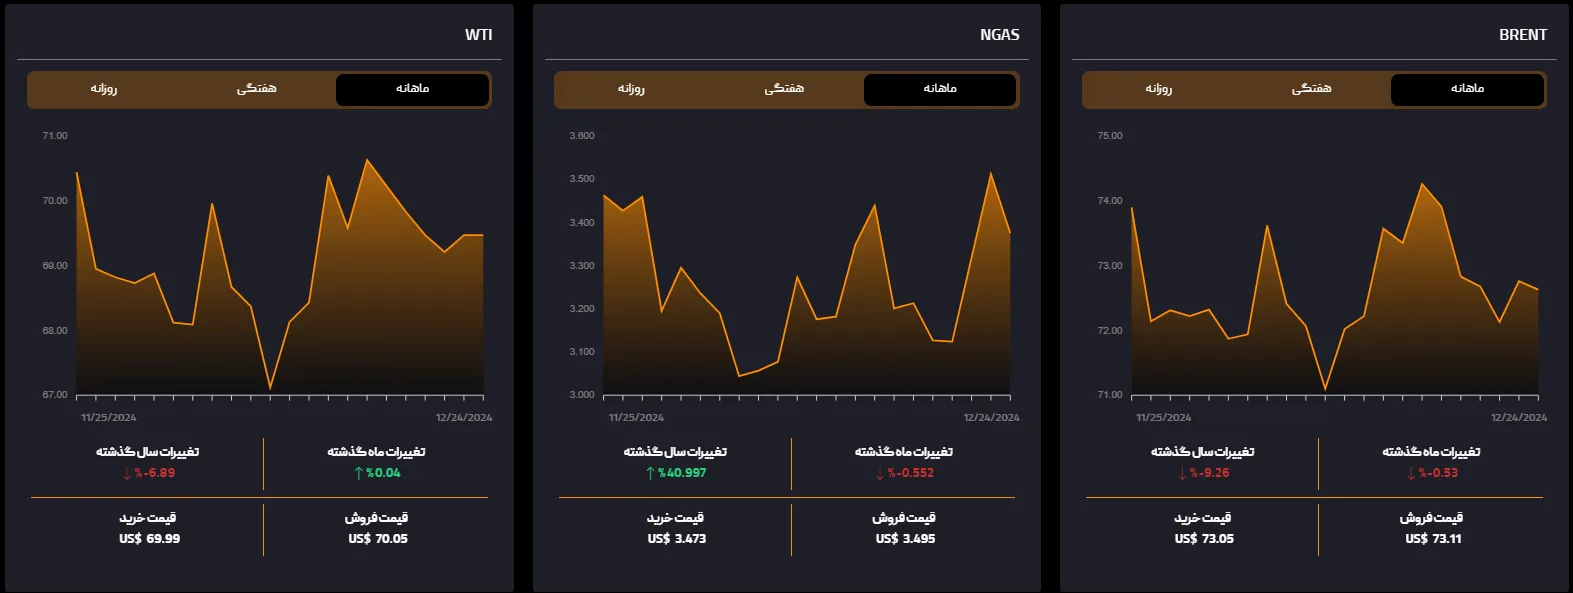Click the NGAS buy price US$ 3.473
Screen dimensions: 1573x593
[x=677, y=539]
